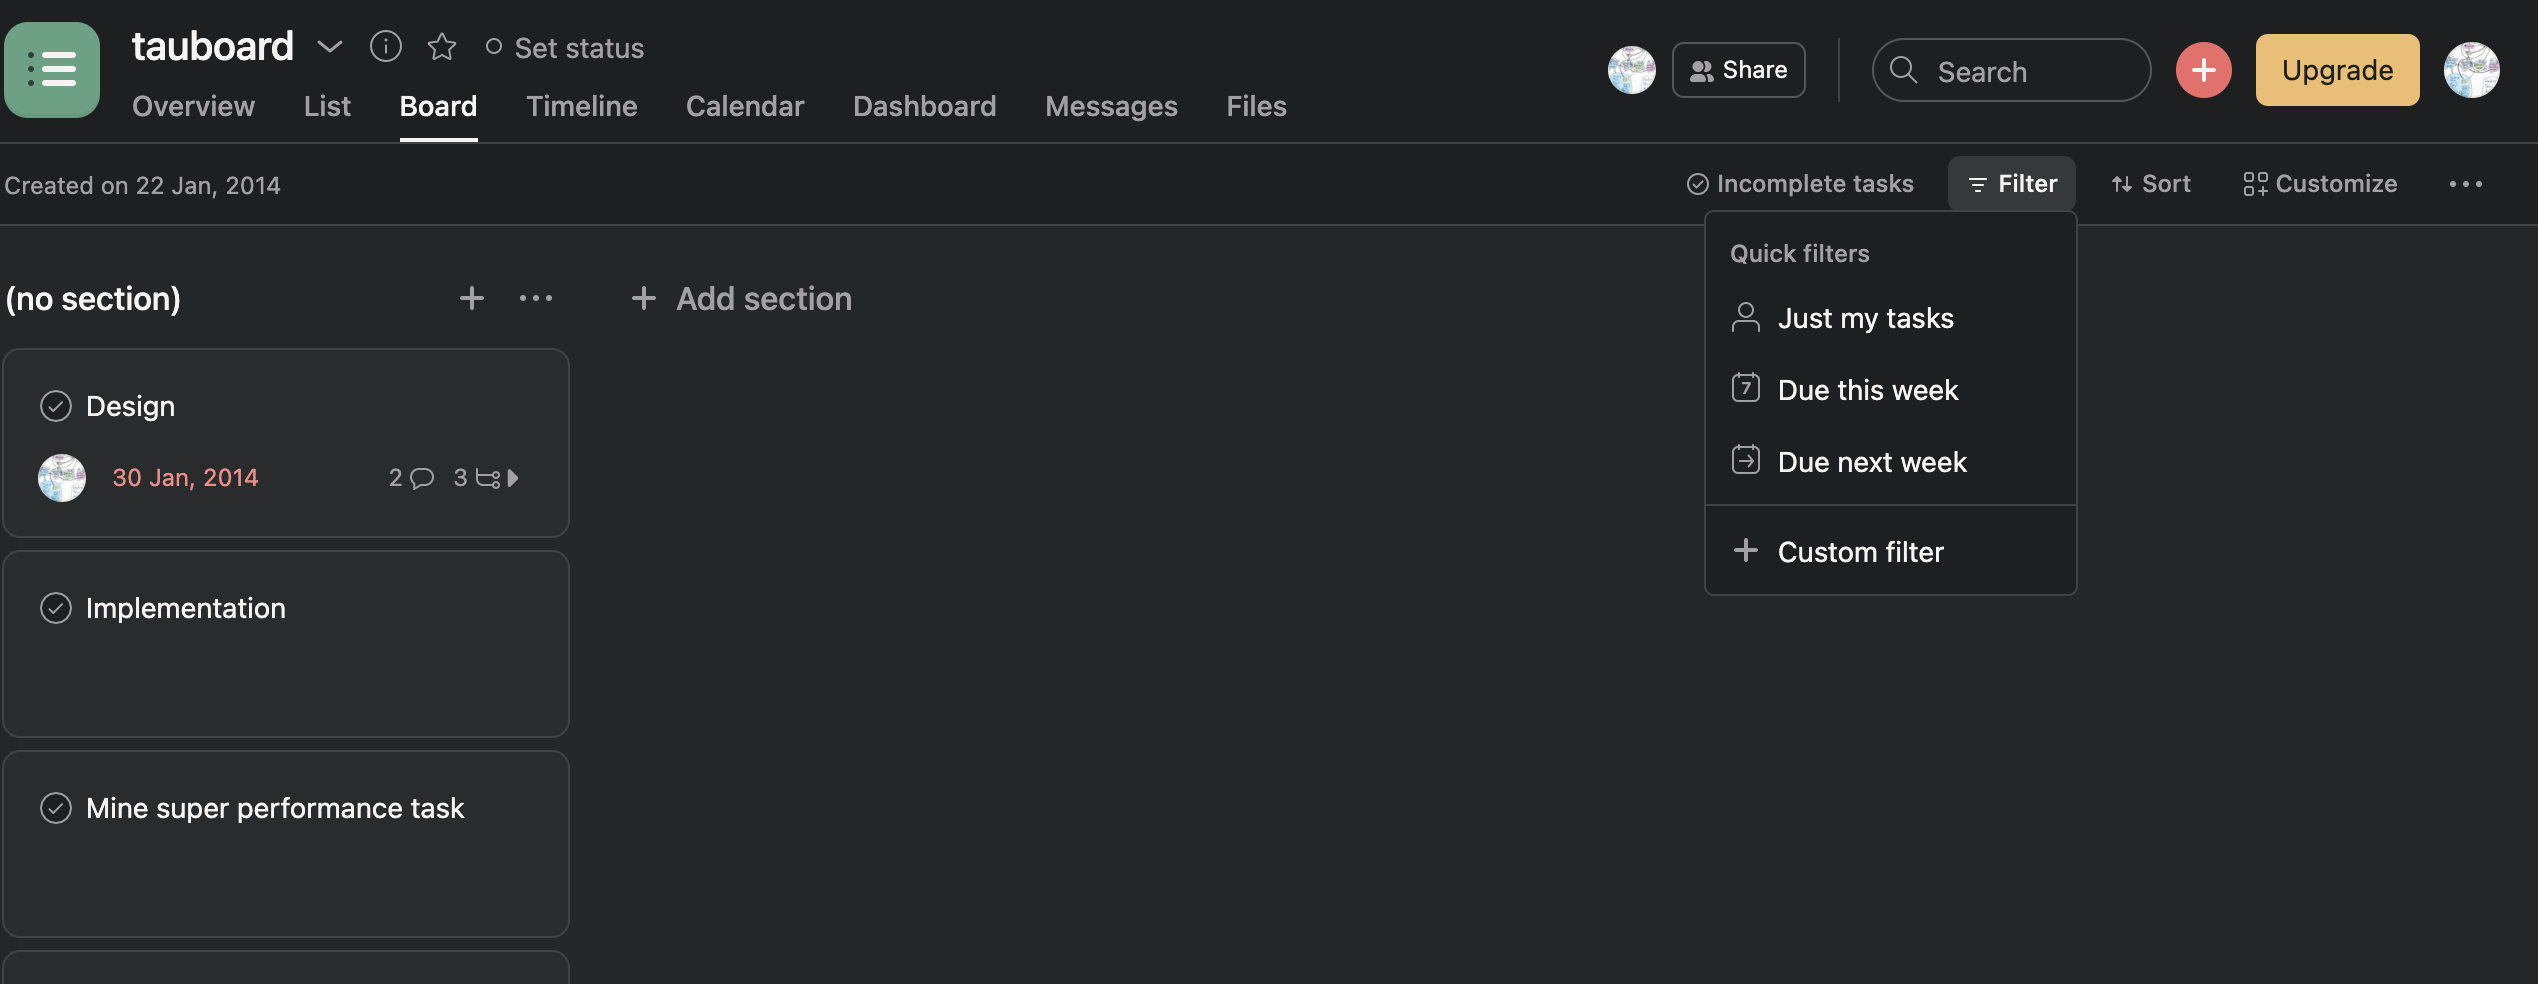Open the tauboard title dropdown
2538x984 pixels.
tap(330, 46)
